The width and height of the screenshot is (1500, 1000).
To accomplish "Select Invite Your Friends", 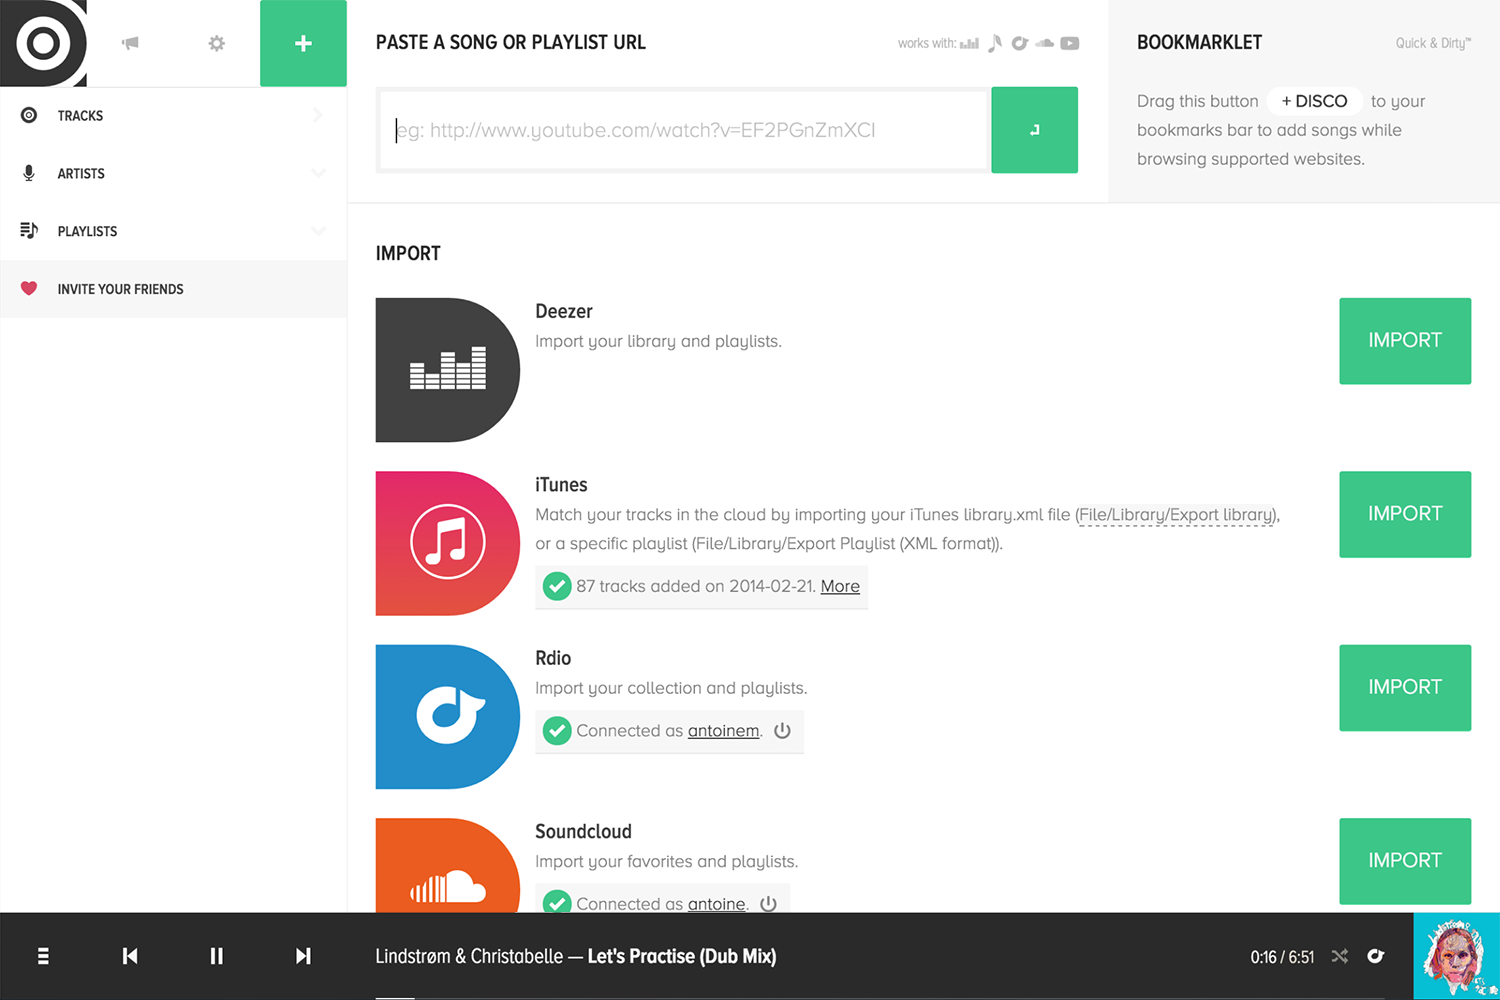I will (173, 289).
